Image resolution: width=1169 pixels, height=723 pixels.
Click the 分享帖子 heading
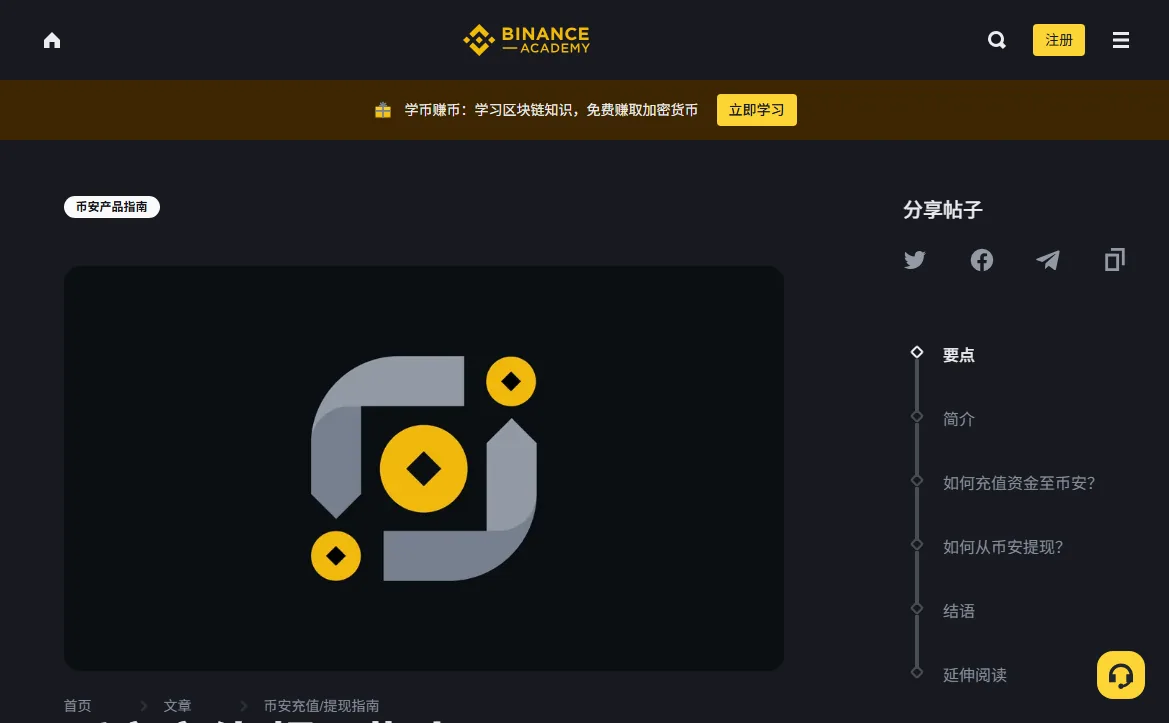point(943,210)
